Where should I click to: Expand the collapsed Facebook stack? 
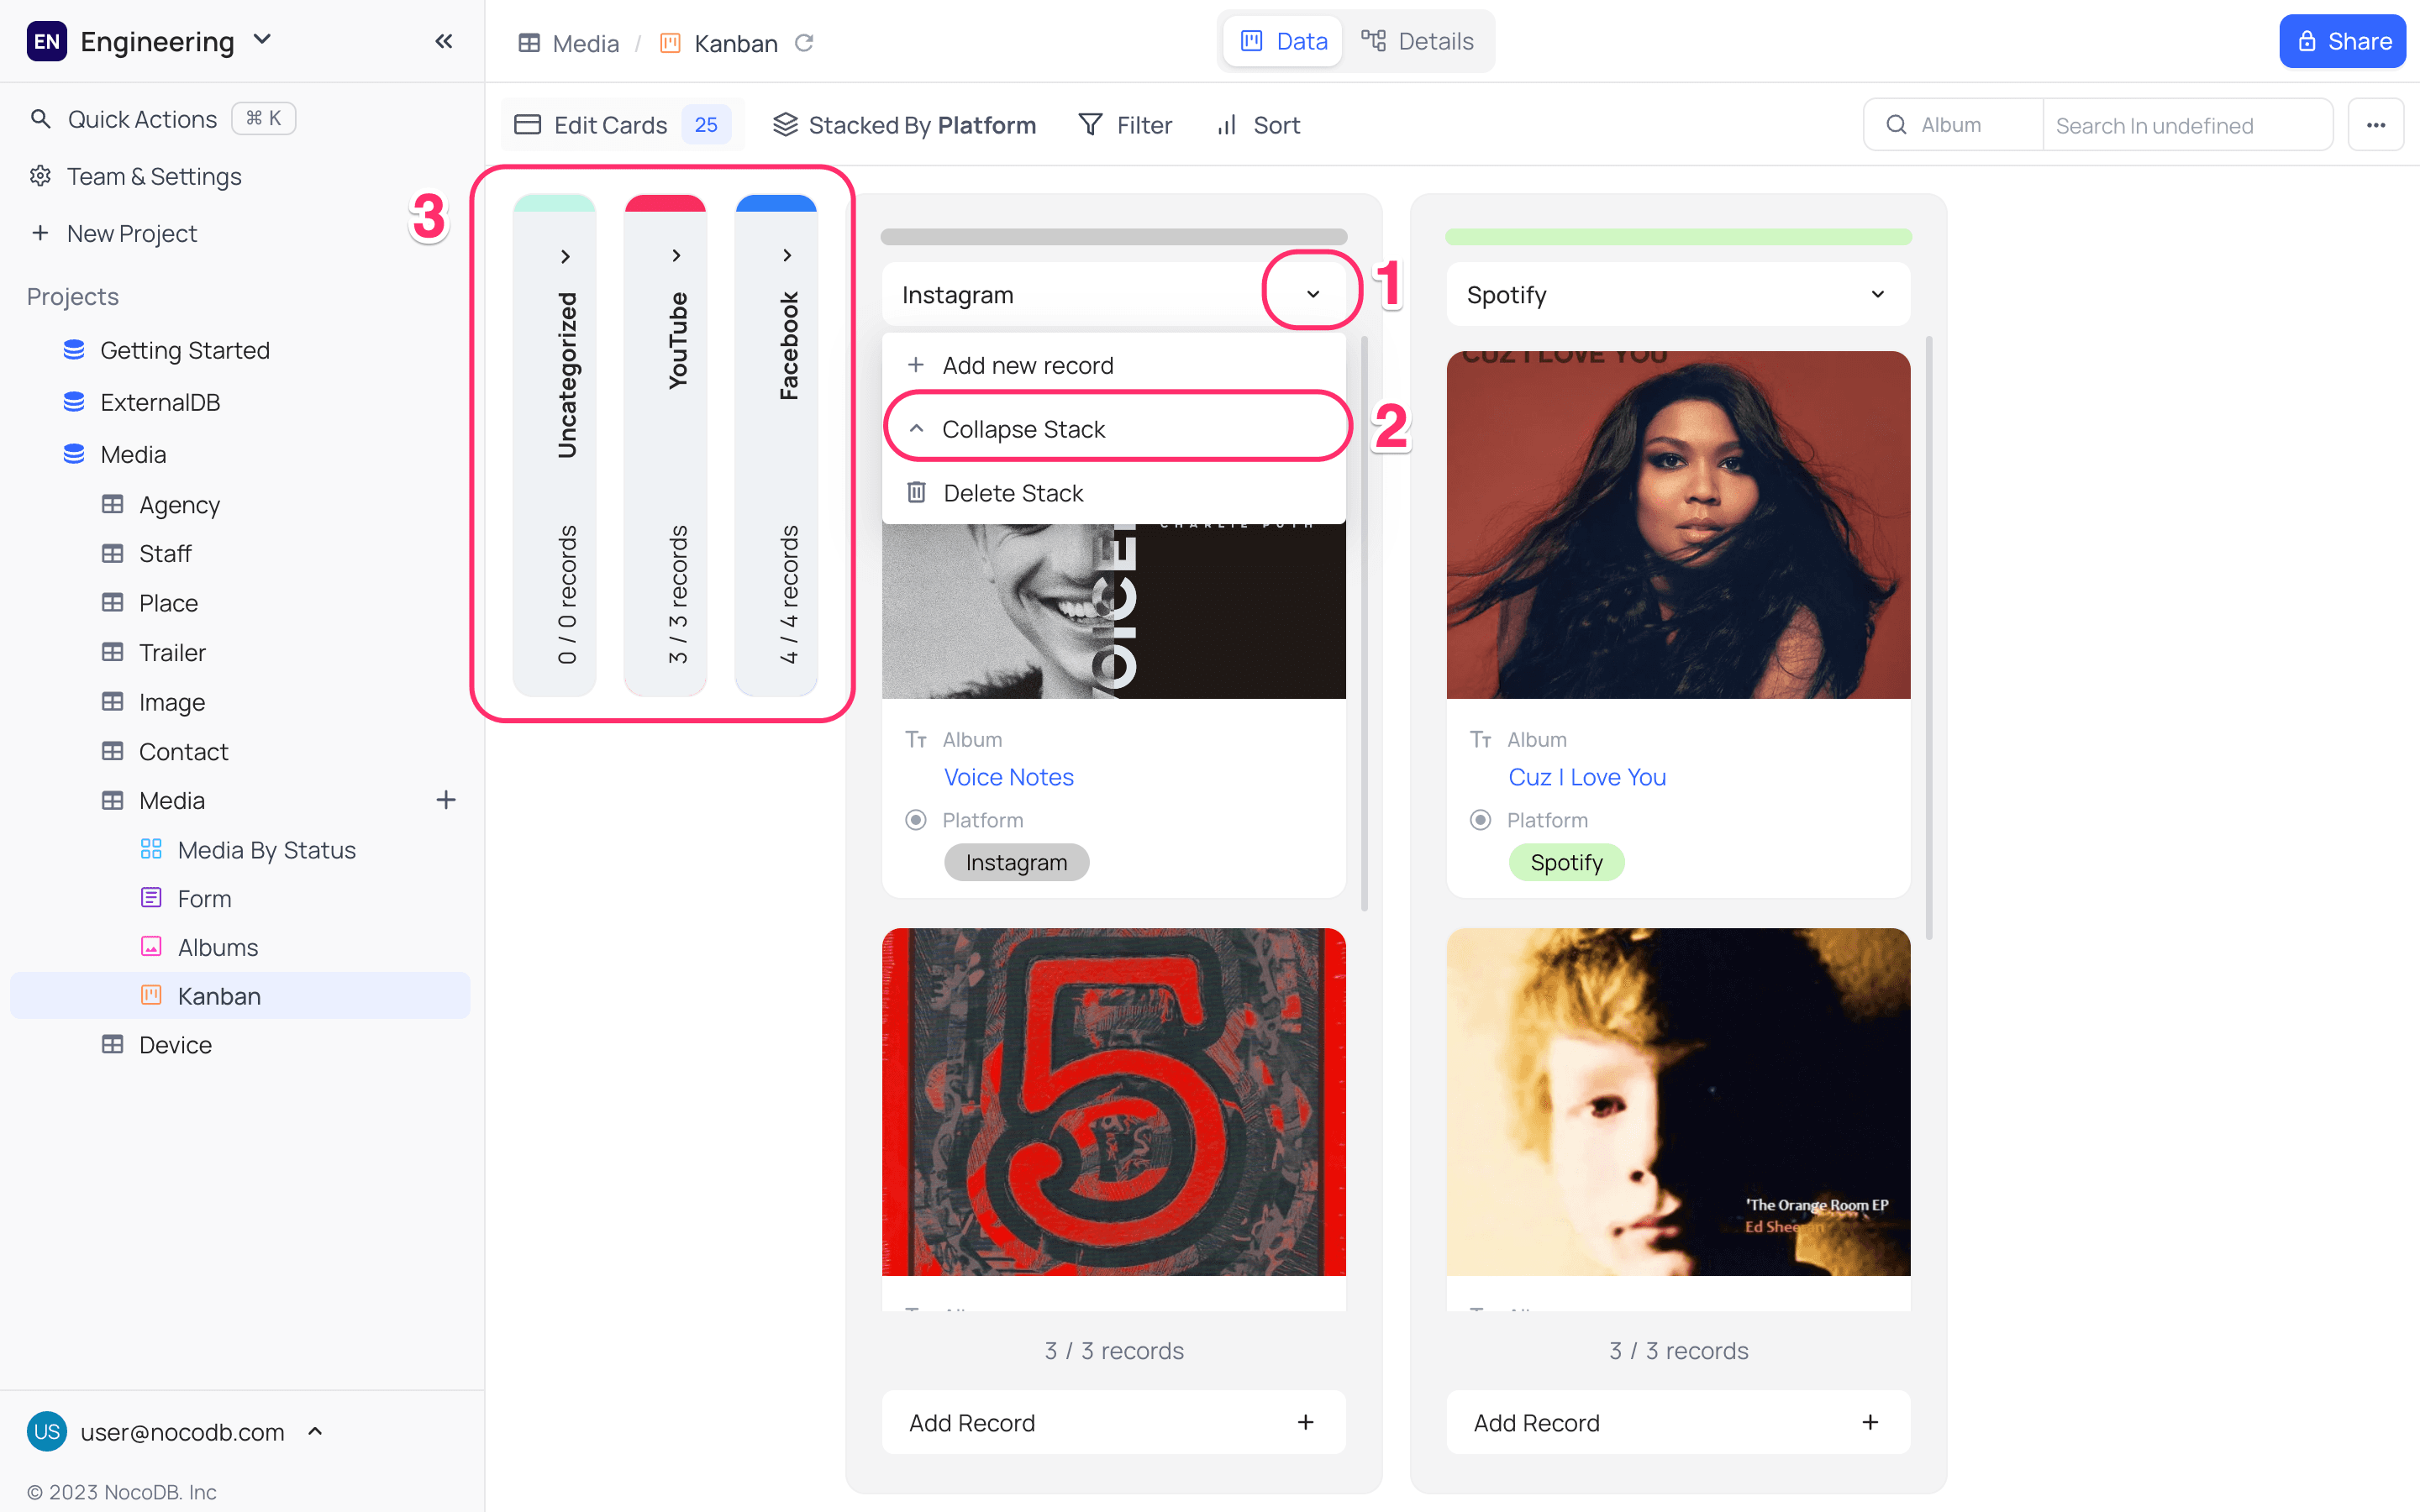[x=788, y=256]
